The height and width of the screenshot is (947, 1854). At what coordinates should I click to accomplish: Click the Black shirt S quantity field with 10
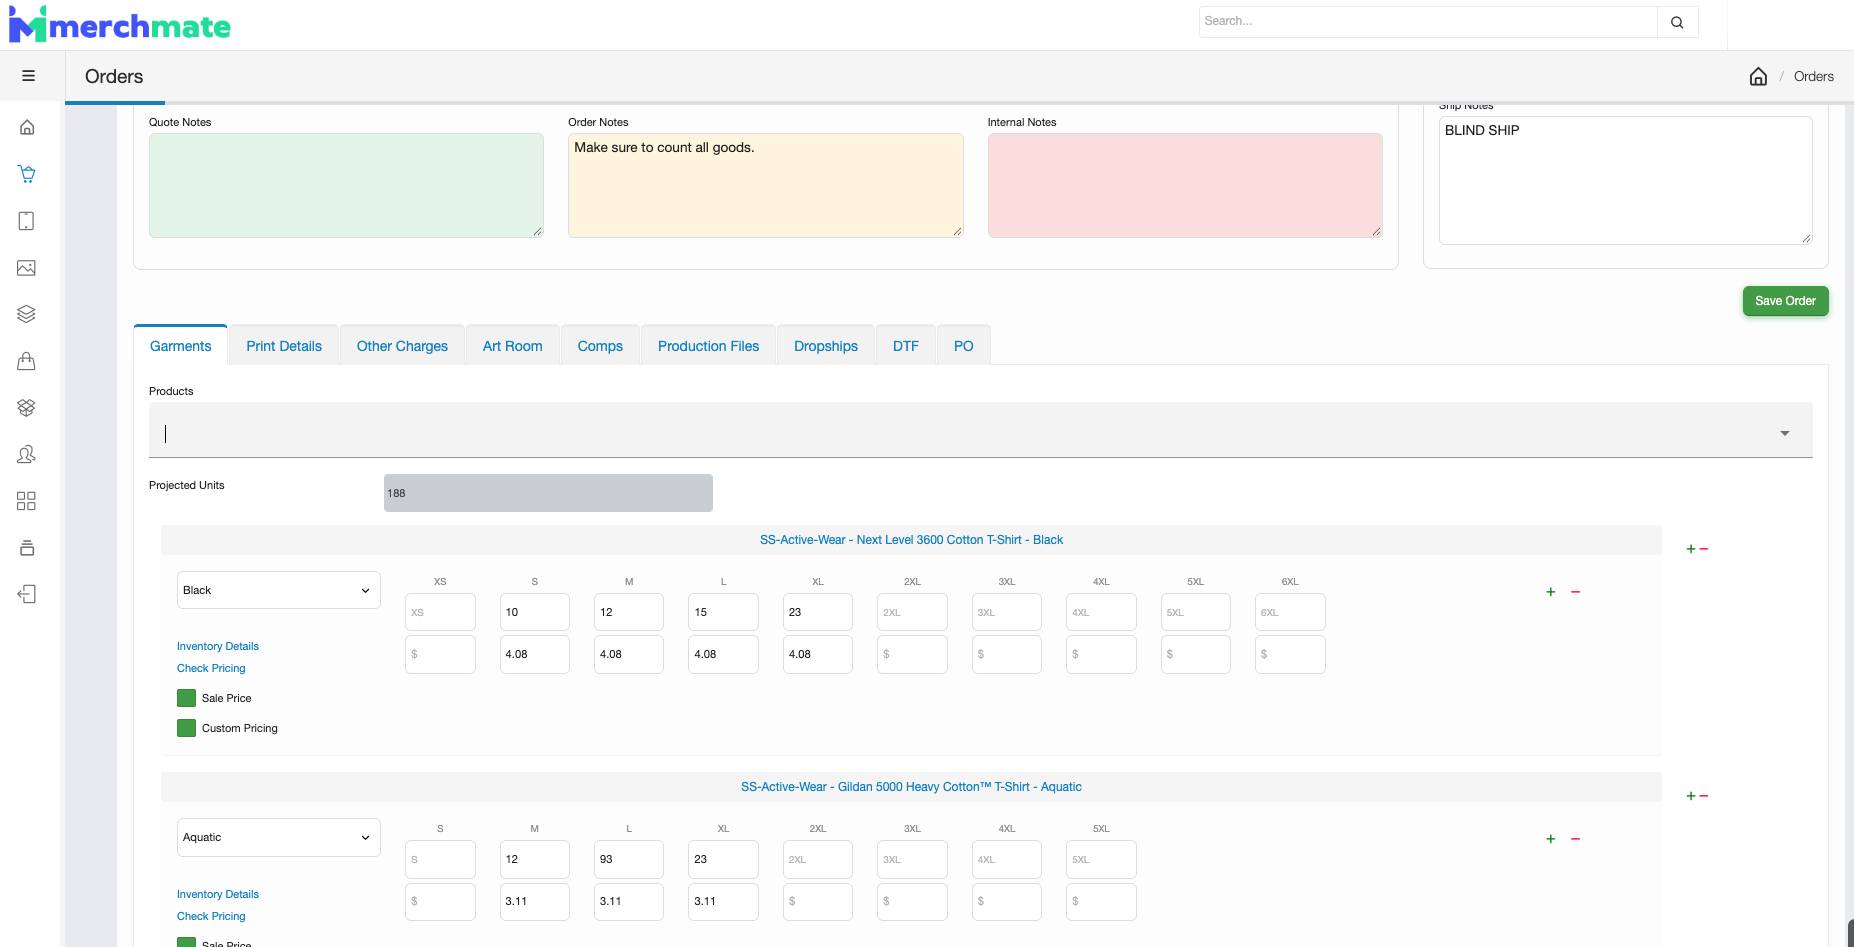pos(534,612)
